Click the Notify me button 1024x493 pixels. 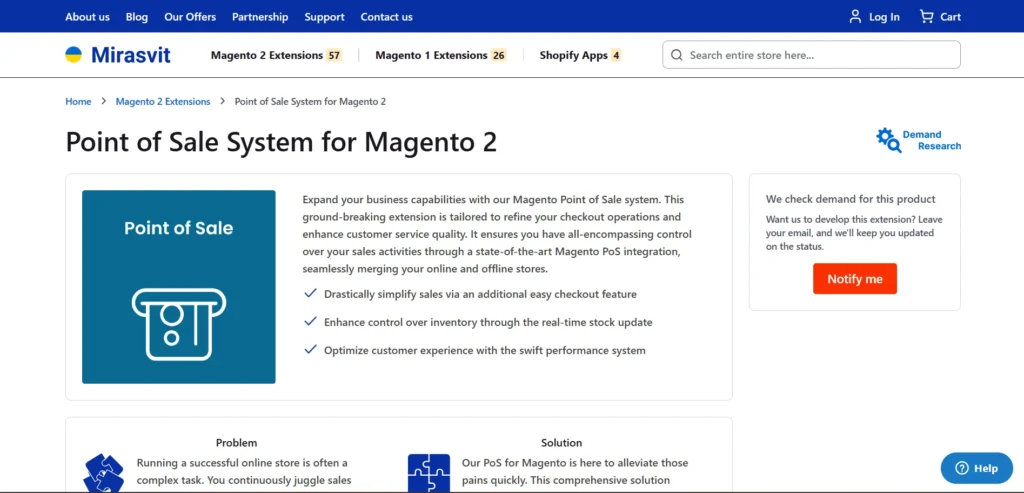(x=855, y=279)
